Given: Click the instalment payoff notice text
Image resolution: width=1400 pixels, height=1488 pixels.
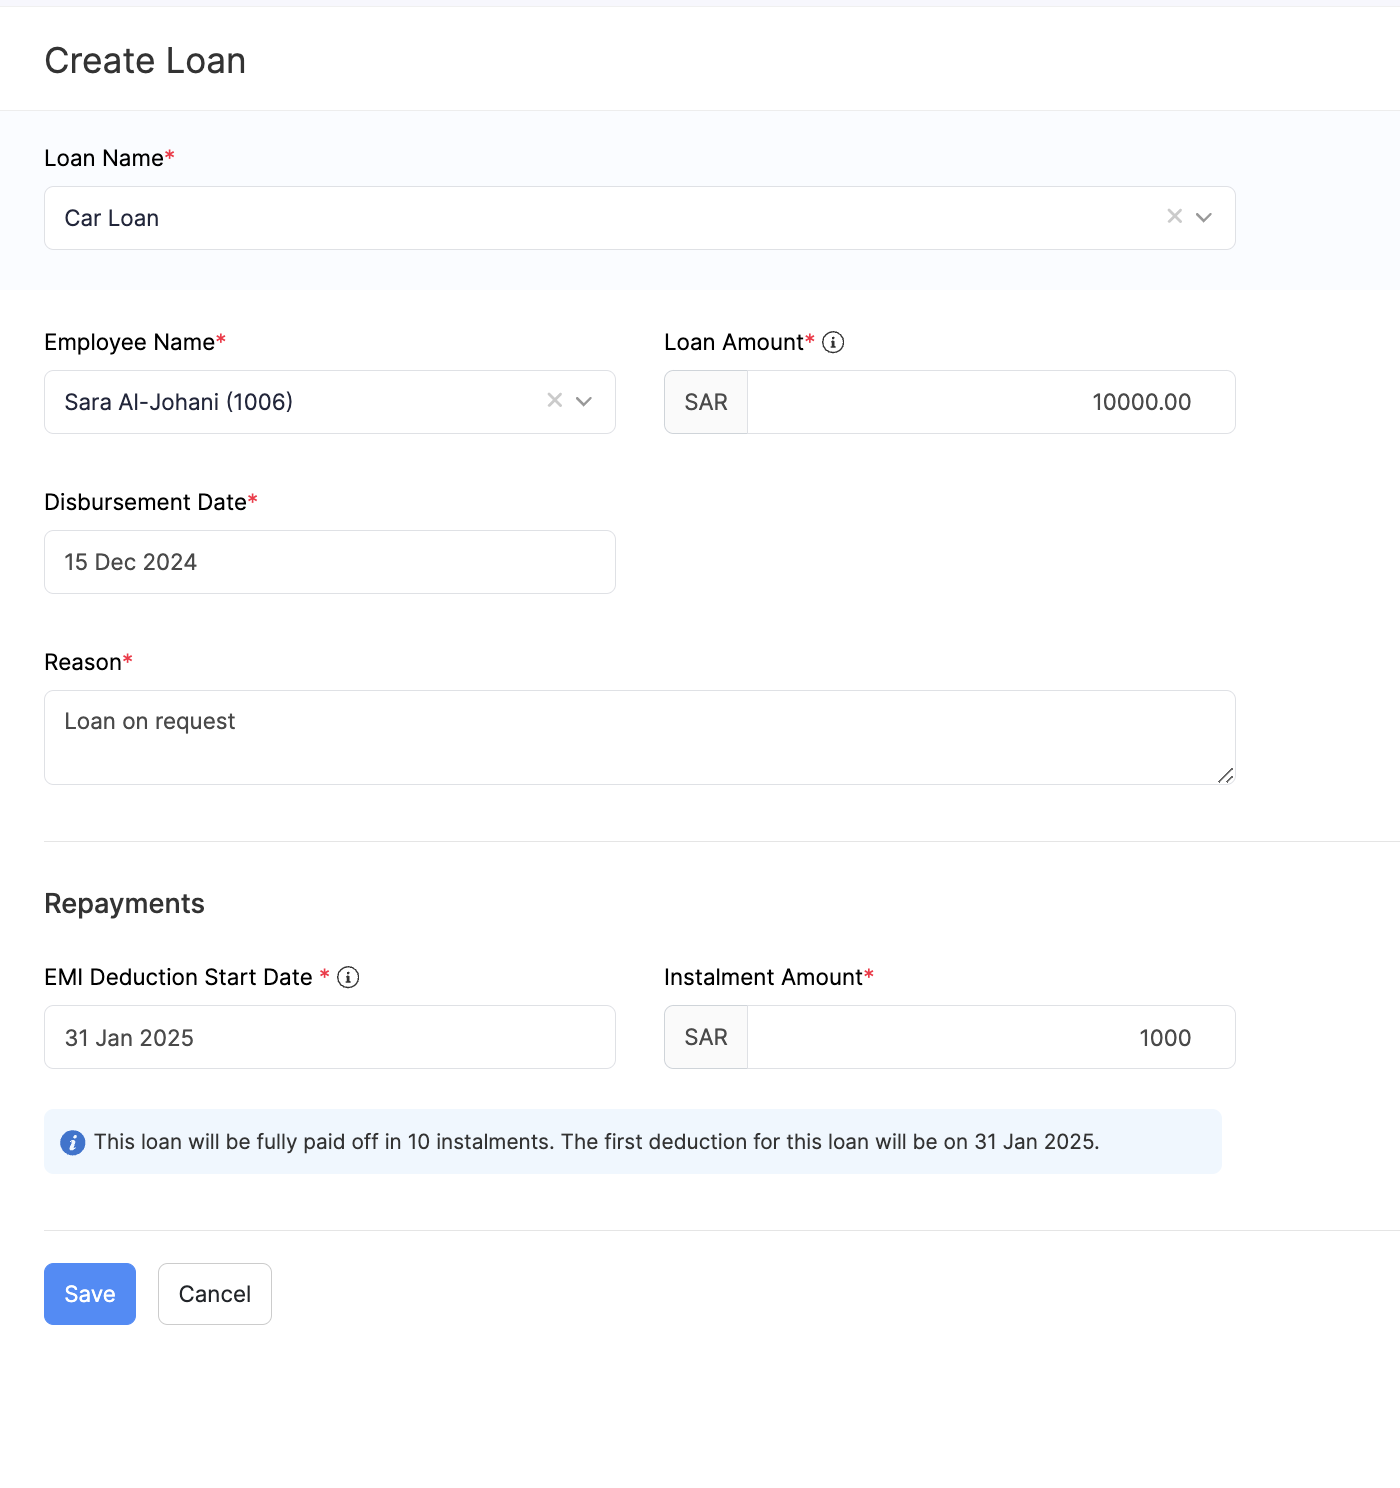Looking at the screenshot, I should coord(596,1142).
